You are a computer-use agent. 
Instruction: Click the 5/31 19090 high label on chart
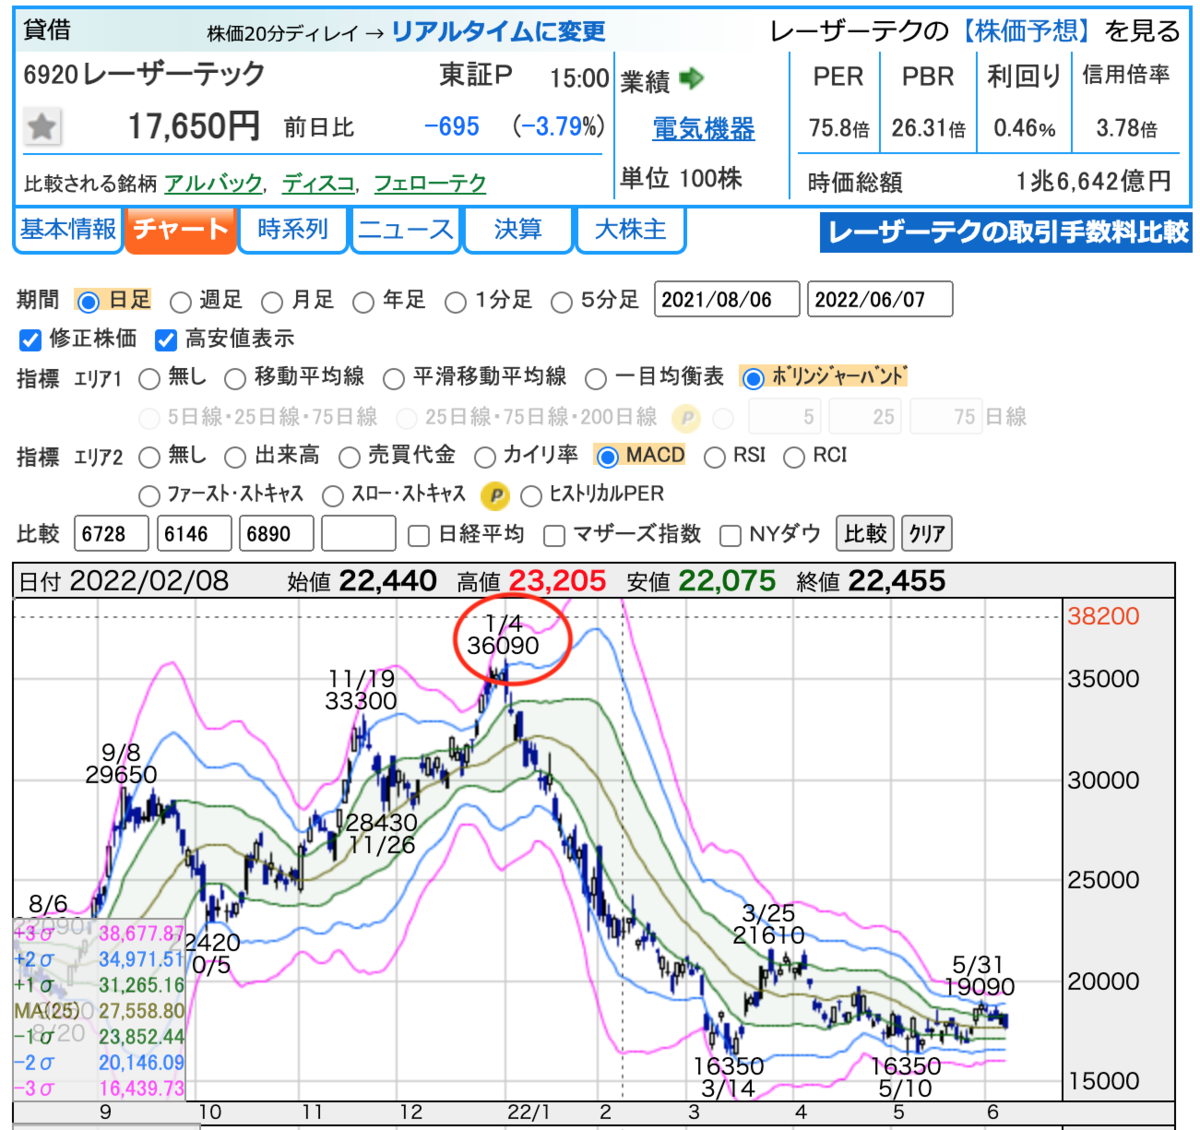pos(979,975)
